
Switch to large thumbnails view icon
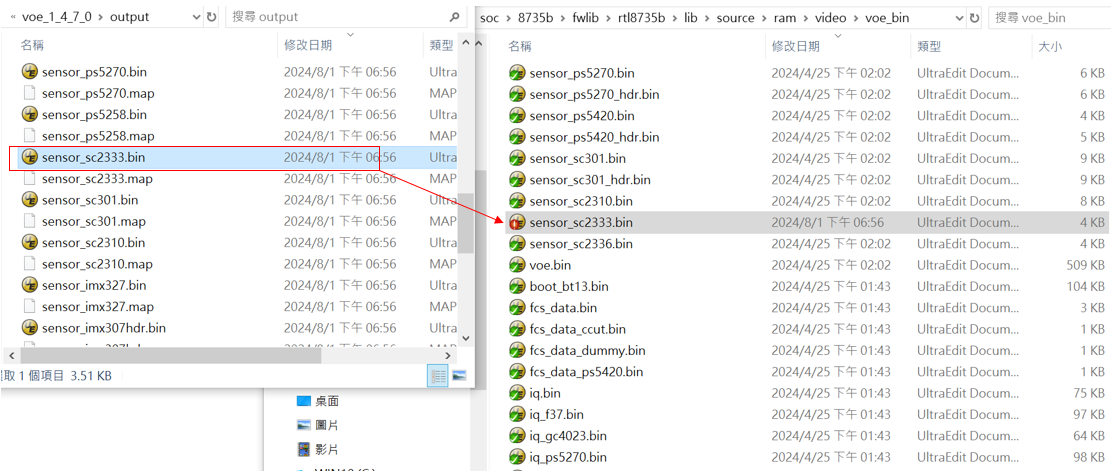click(459, 376)
